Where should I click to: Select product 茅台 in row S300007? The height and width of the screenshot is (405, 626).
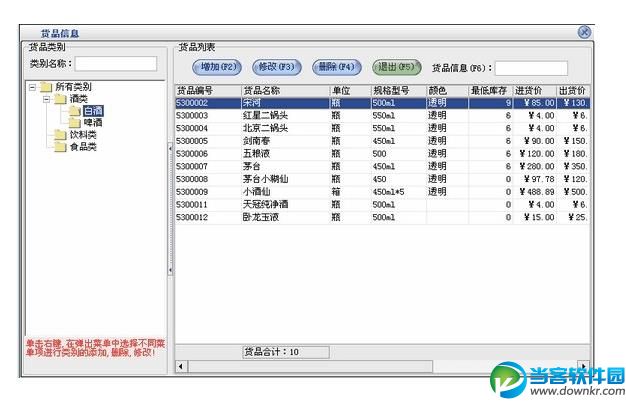point(252,167)
